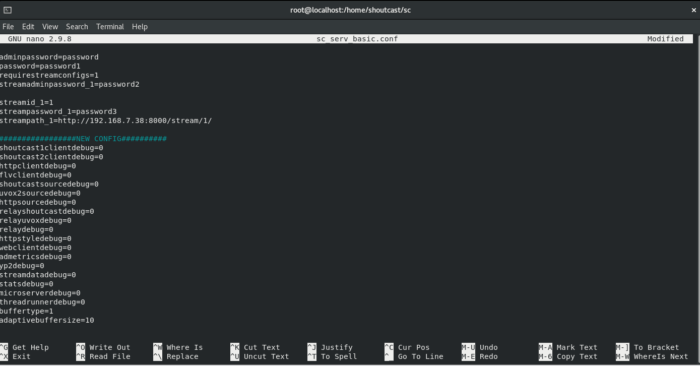Open the Edit menu

(x=28, y=27)
